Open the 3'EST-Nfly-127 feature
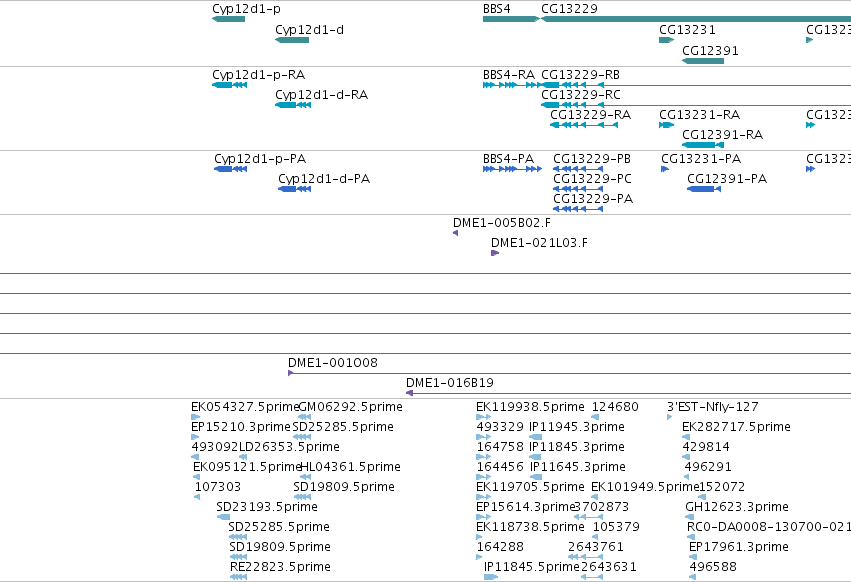Screen dimensions: 851x582 [x=669, y=417]
